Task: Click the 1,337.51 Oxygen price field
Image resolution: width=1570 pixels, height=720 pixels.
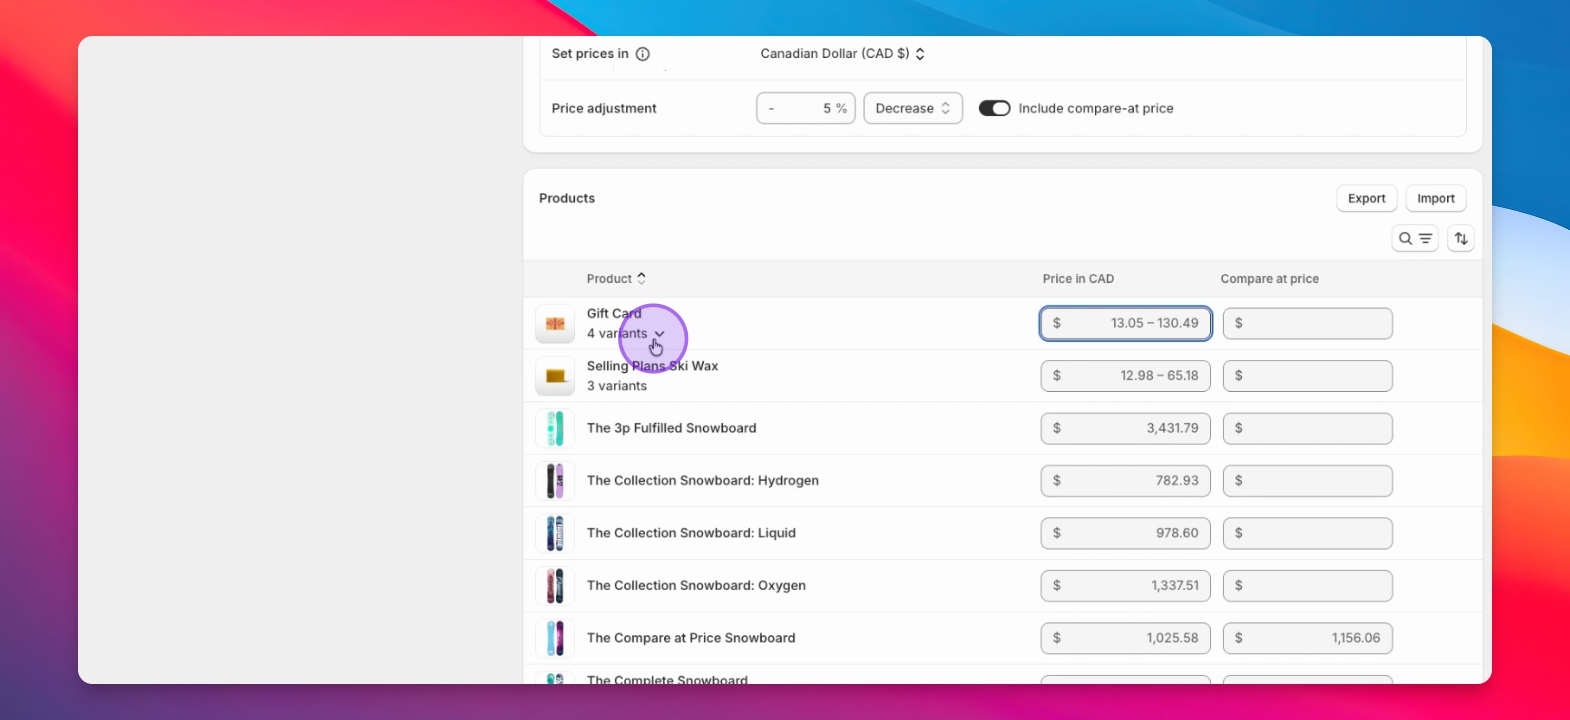Action: click(1126, 586)
